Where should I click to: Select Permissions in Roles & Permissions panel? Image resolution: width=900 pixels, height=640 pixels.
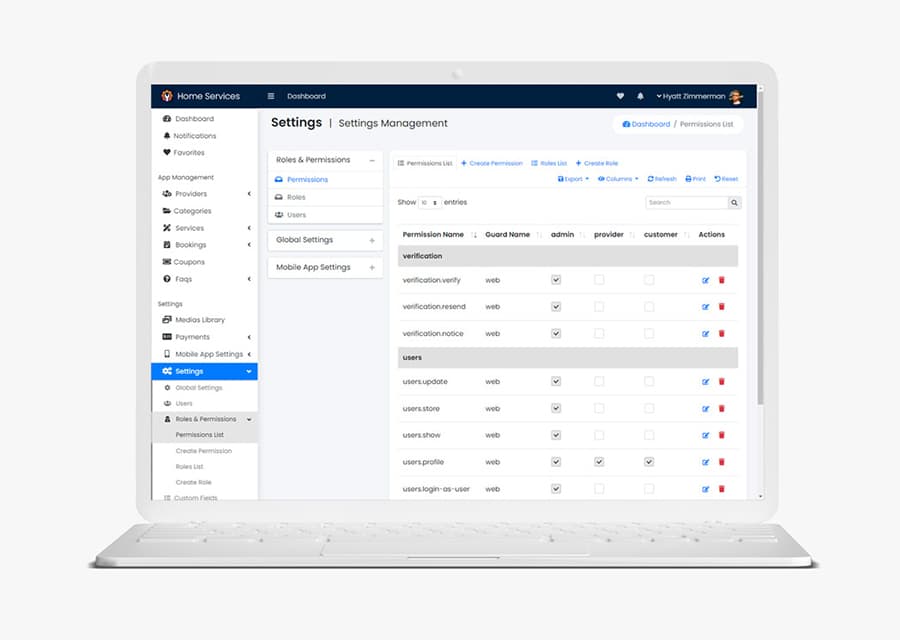325,180
